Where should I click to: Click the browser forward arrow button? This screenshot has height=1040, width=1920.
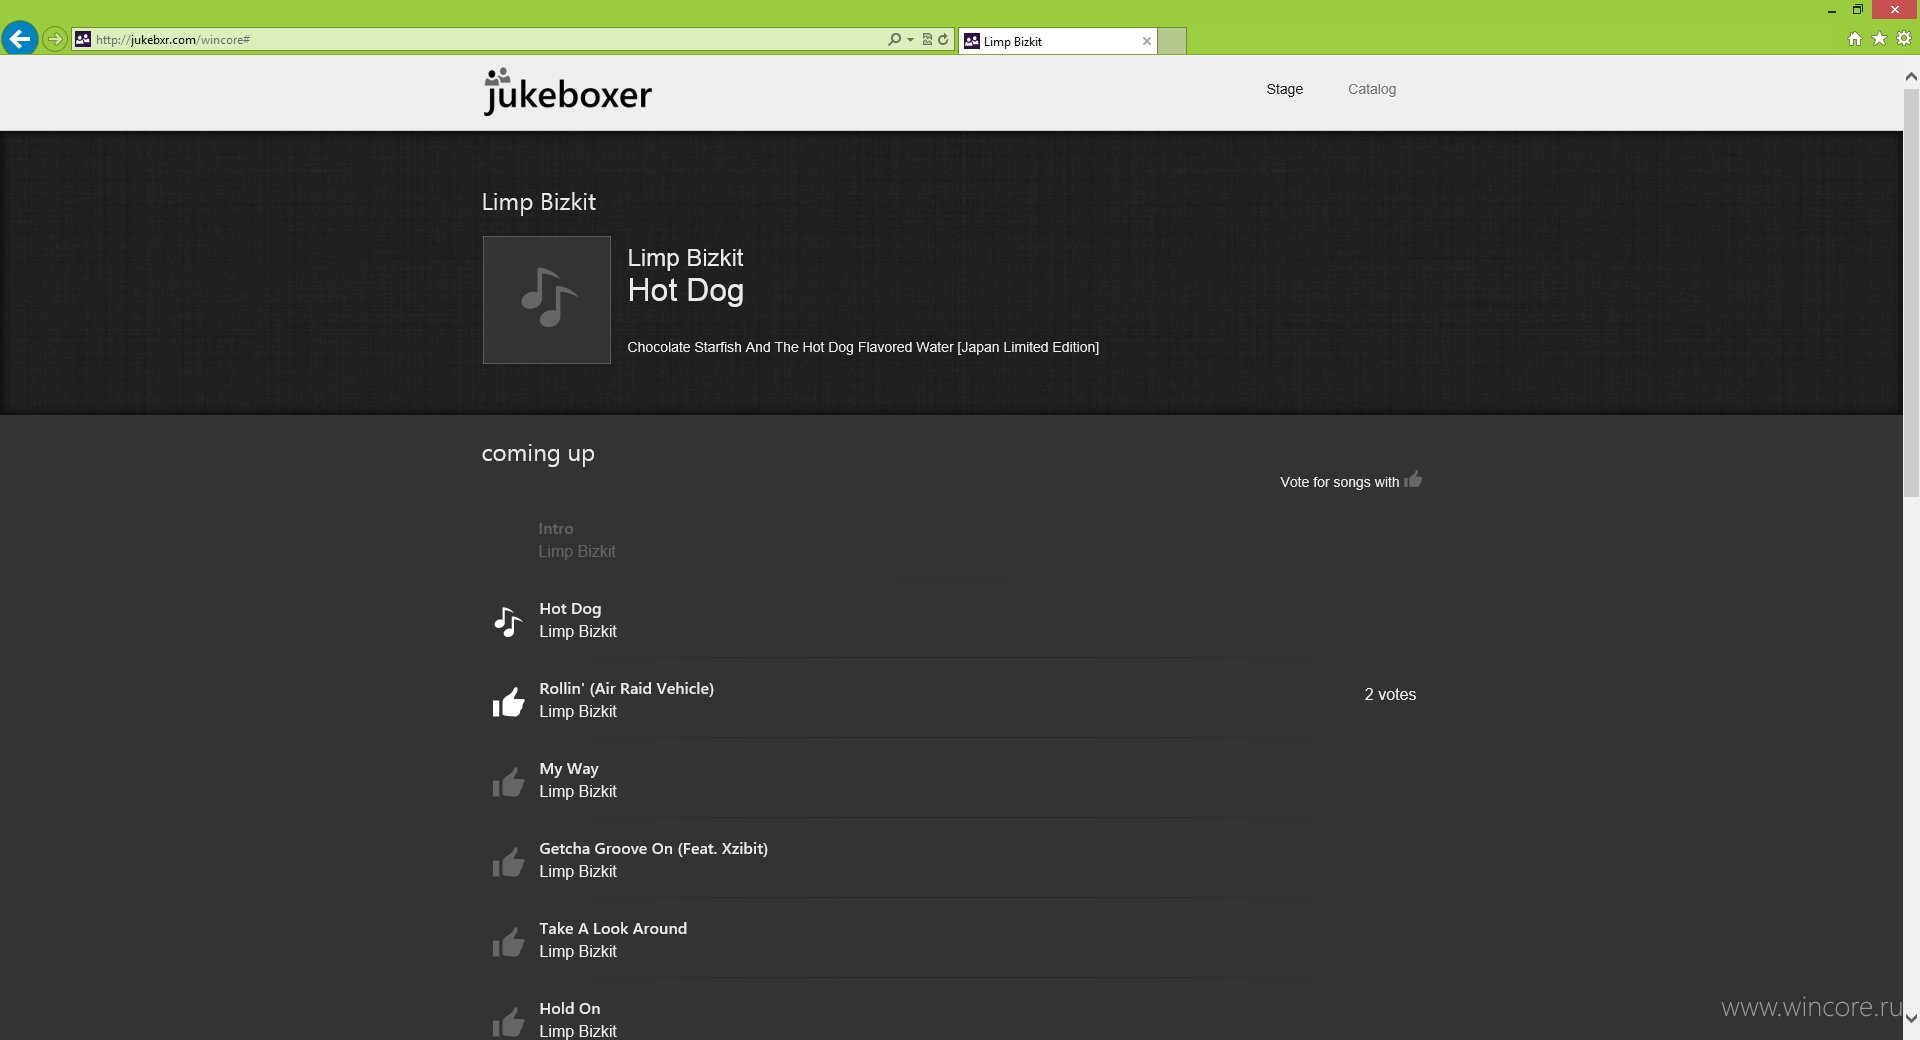click(55, 39)
